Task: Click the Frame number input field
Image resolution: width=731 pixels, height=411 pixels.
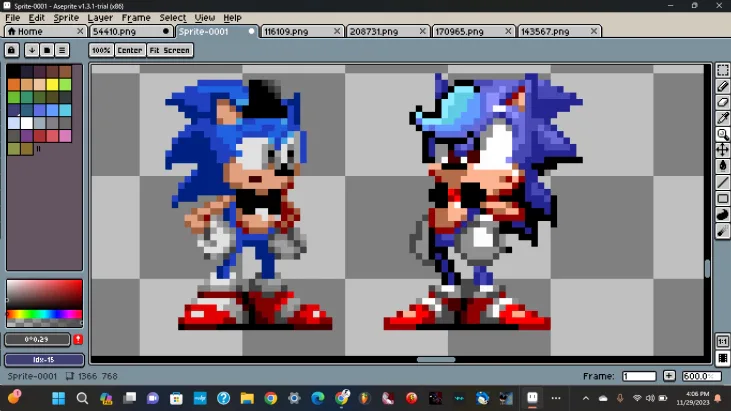Action: [639, 376]
